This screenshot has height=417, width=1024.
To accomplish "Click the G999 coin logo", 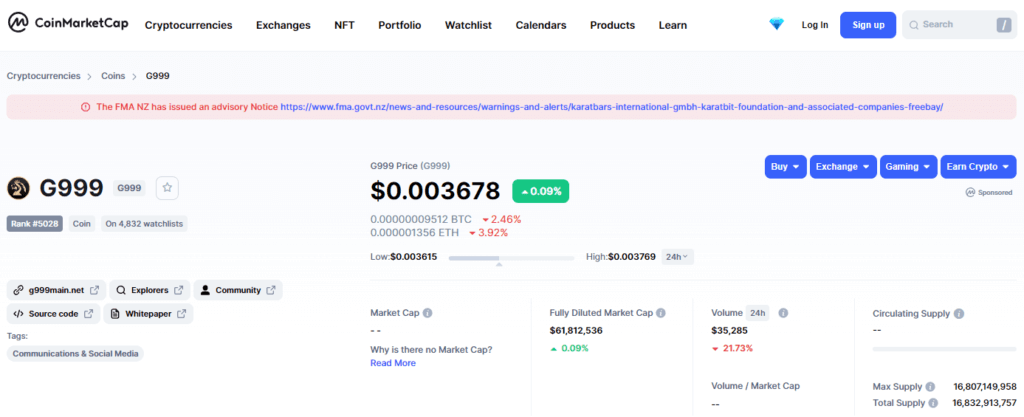I will tap(18, 188).
